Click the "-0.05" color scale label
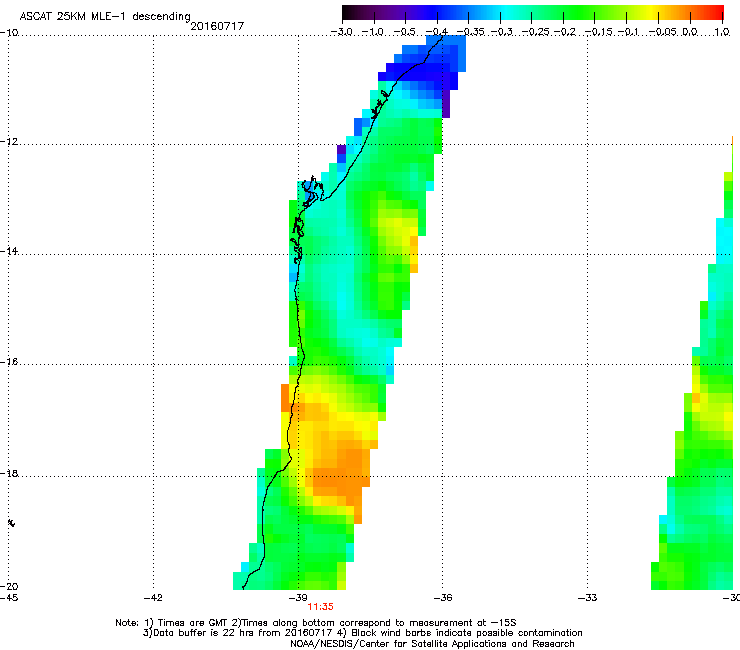 click(x=663, y=32)
